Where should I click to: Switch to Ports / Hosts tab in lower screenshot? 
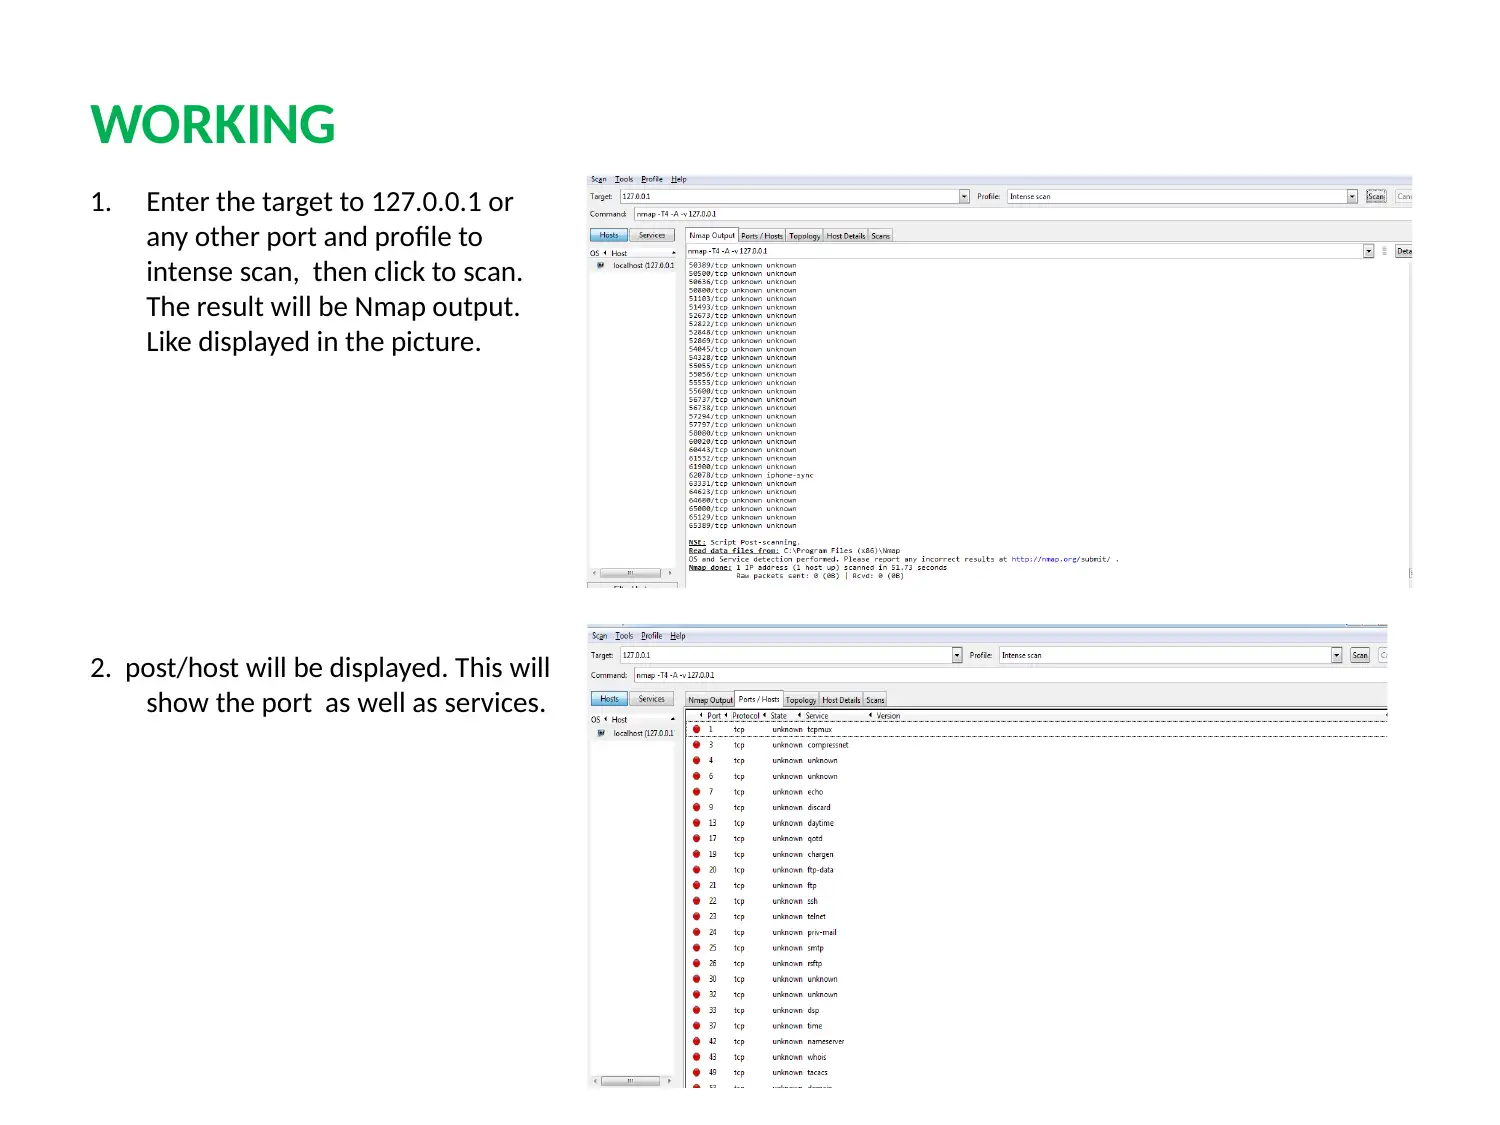[x=759, y=699]
